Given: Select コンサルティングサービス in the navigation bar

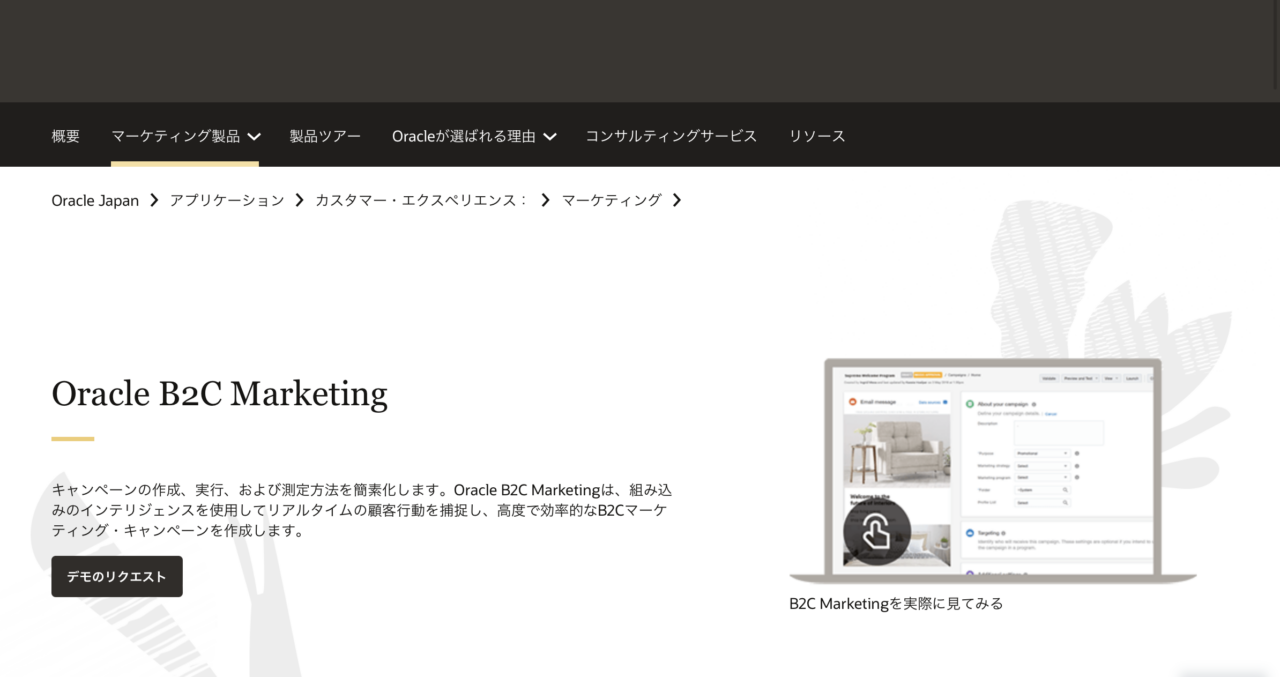Looking at the screenshot, I should point(671,136).
